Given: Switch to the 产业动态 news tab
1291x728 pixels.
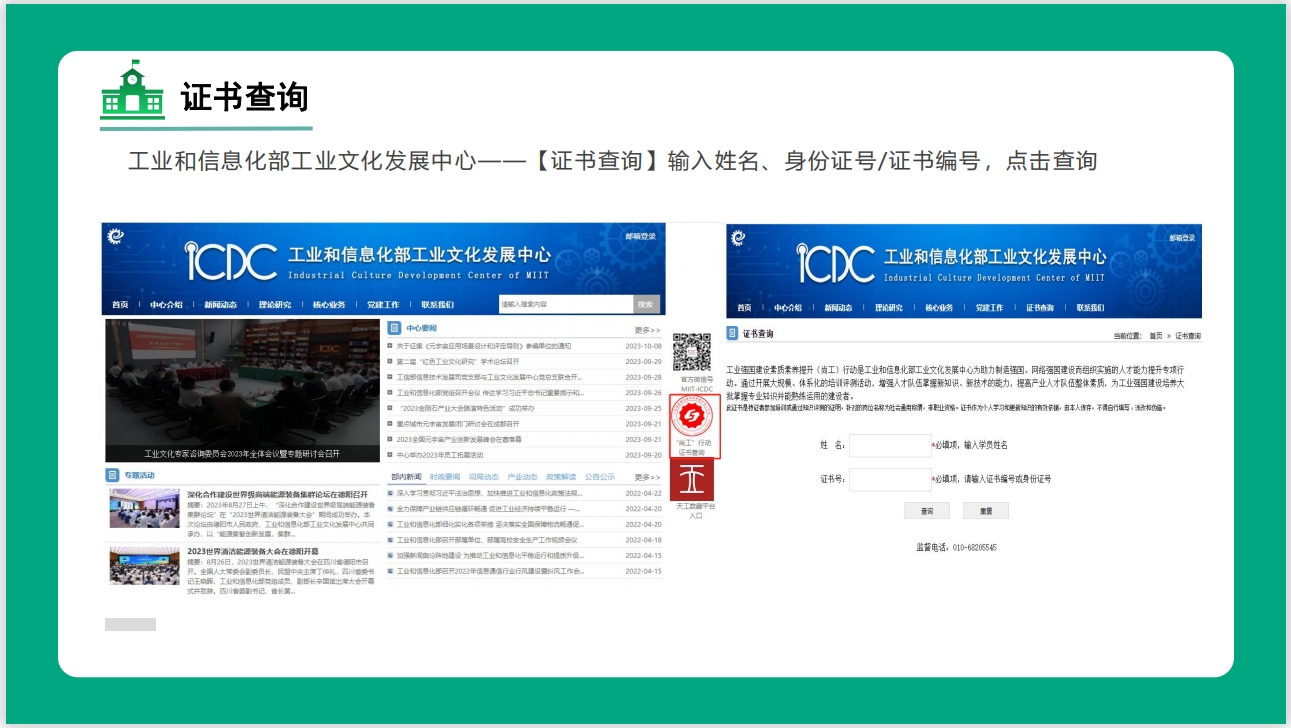Looking at the screenshot, I should pos(522,477).
